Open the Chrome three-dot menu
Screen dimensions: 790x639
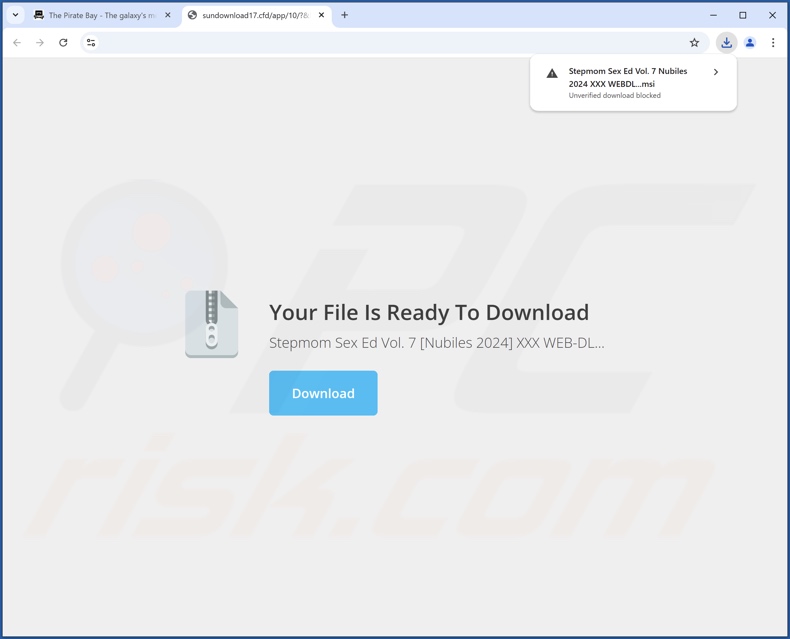(773, 43)
